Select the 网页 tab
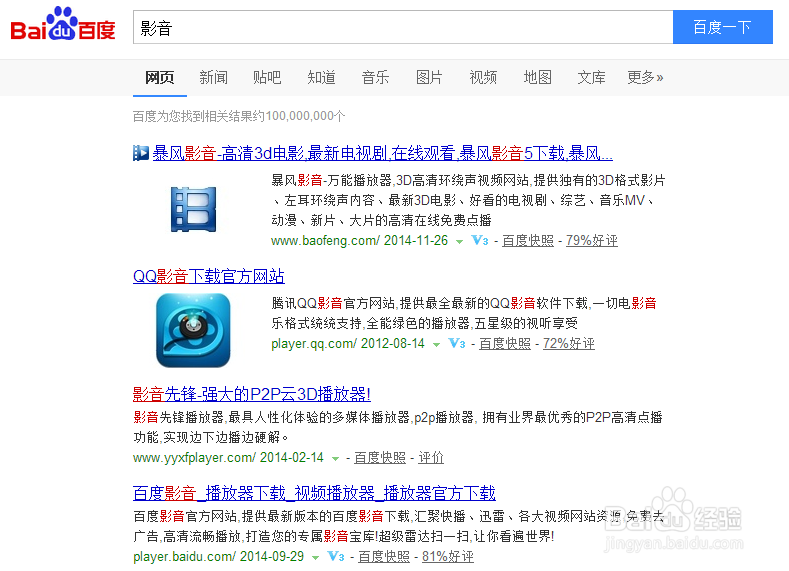 click(x=160, y=77)
